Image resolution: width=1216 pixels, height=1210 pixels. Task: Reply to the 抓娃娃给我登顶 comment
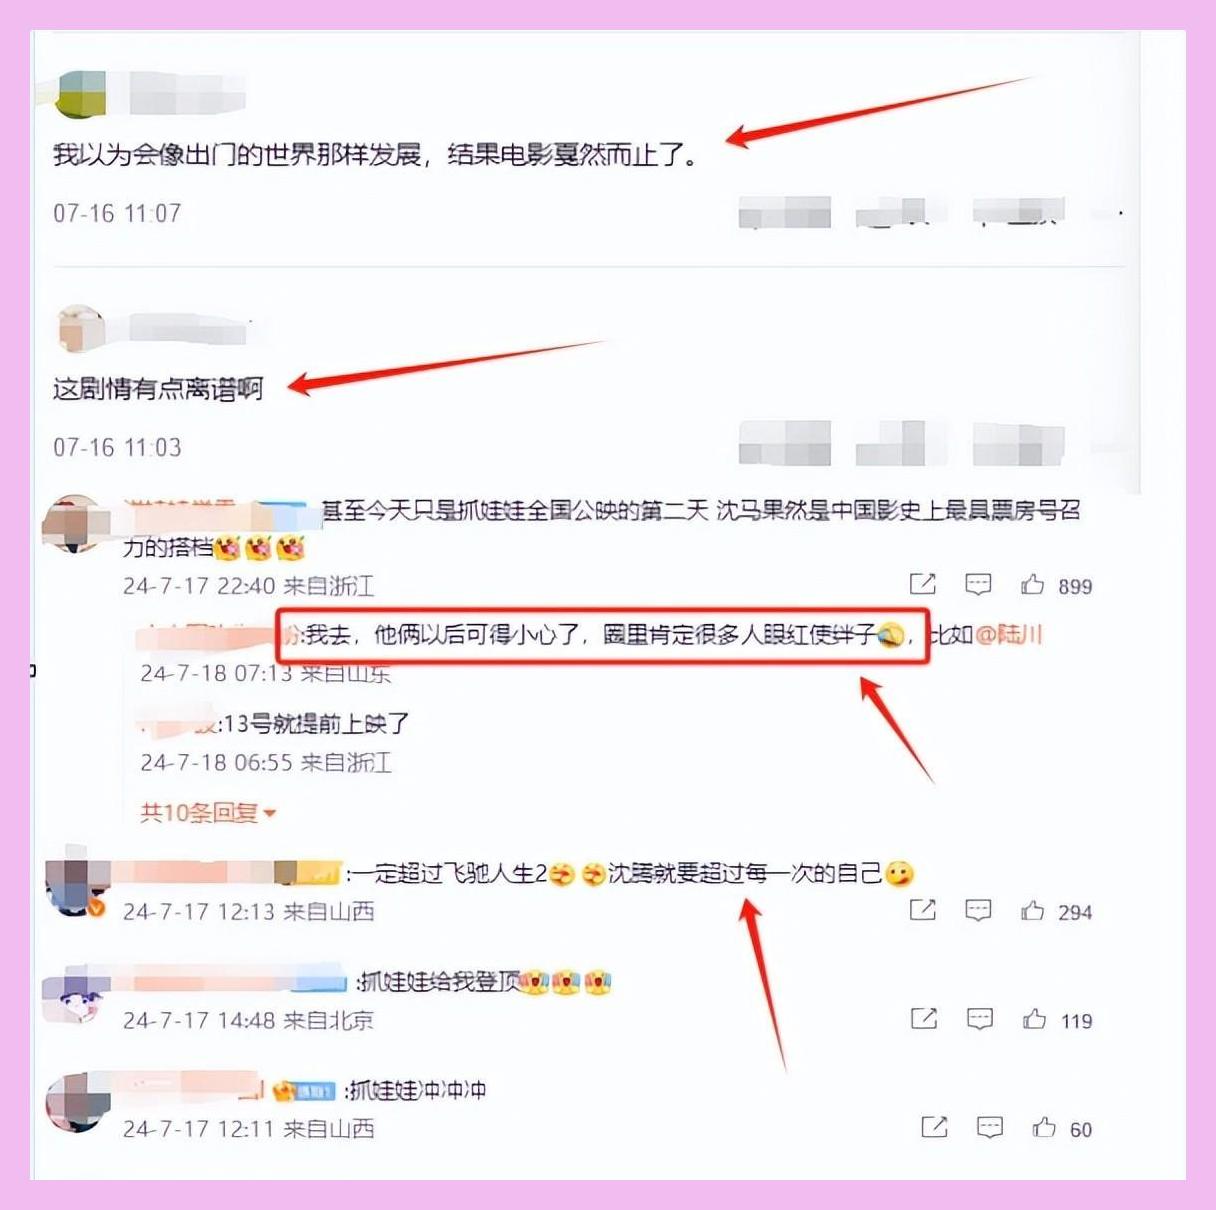point(980,1019)
